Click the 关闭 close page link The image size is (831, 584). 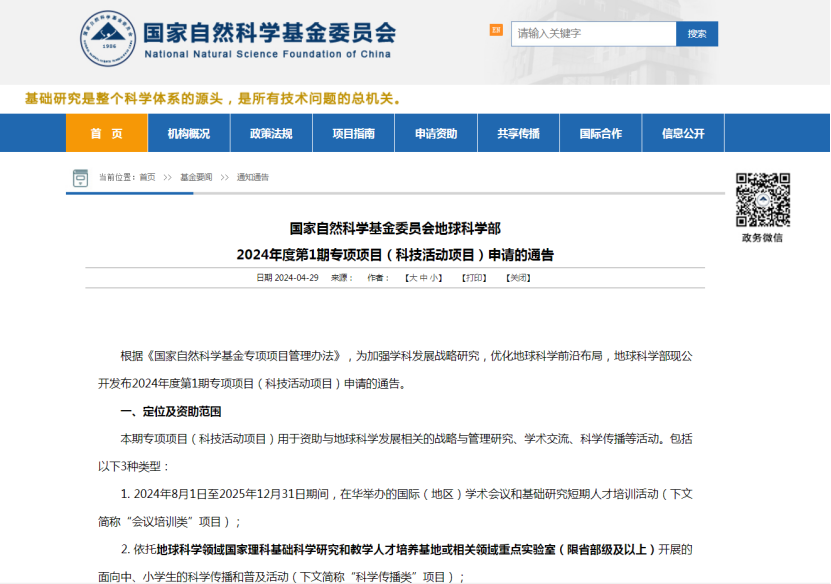pos(518,277)
